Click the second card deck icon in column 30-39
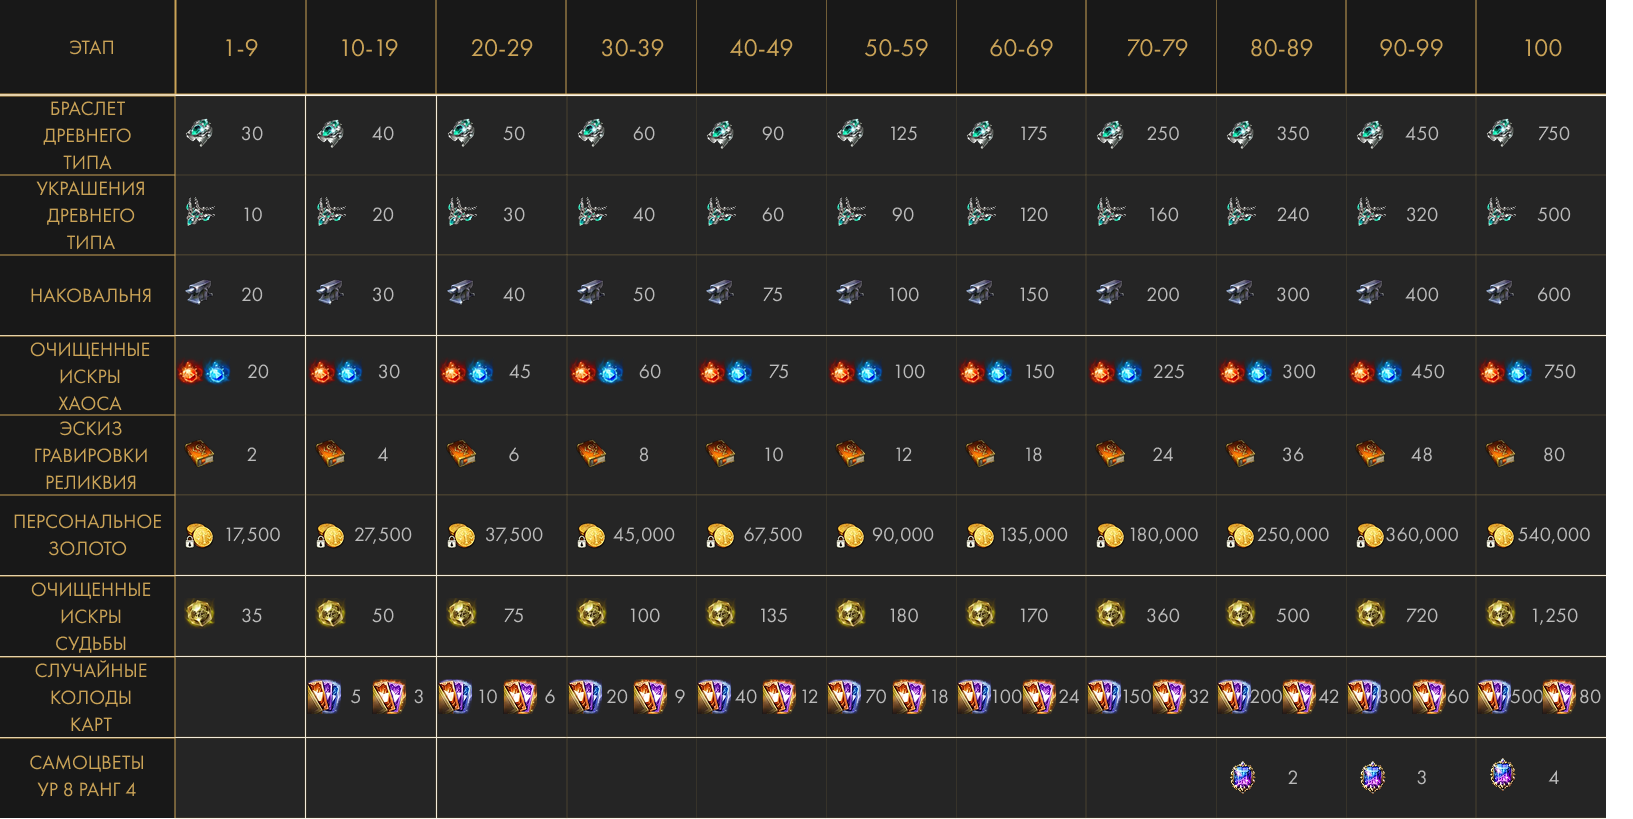The image size is (1633, 819). 649,696
